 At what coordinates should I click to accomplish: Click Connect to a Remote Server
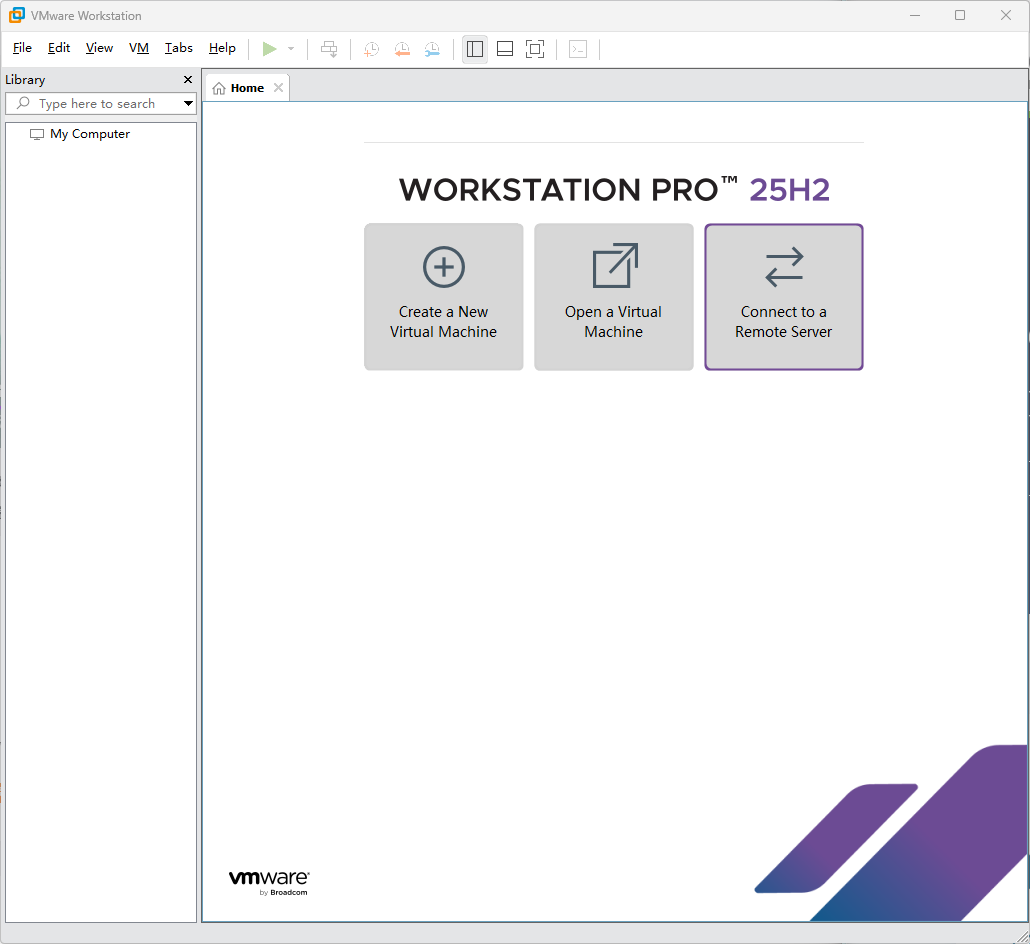click(x=783, y=297)
